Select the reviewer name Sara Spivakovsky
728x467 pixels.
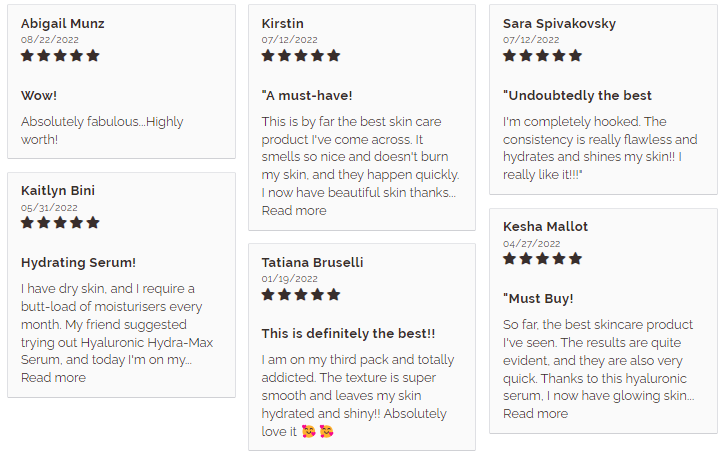[x=559, y=24]
